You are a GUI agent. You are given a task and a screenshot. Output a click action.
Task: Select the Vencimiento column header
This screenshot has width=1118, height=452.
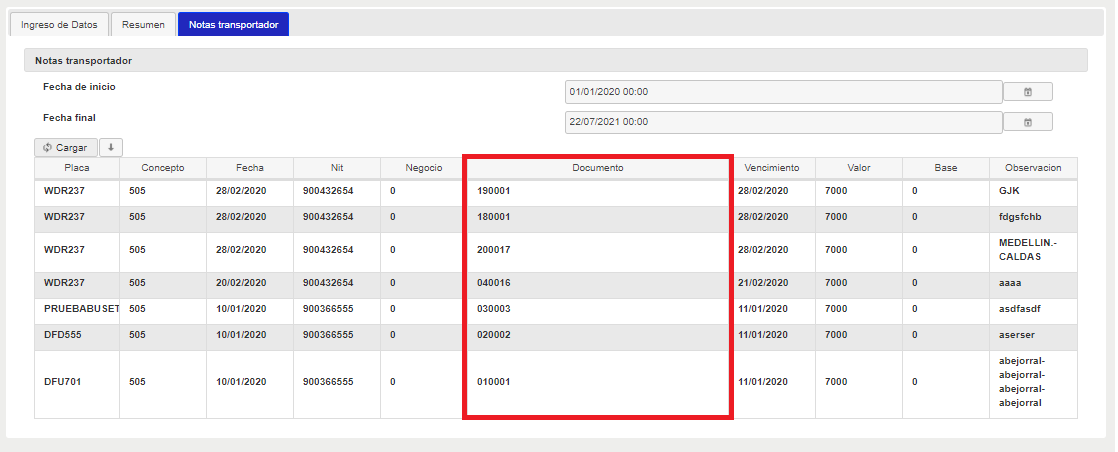[x=772, y=168]
